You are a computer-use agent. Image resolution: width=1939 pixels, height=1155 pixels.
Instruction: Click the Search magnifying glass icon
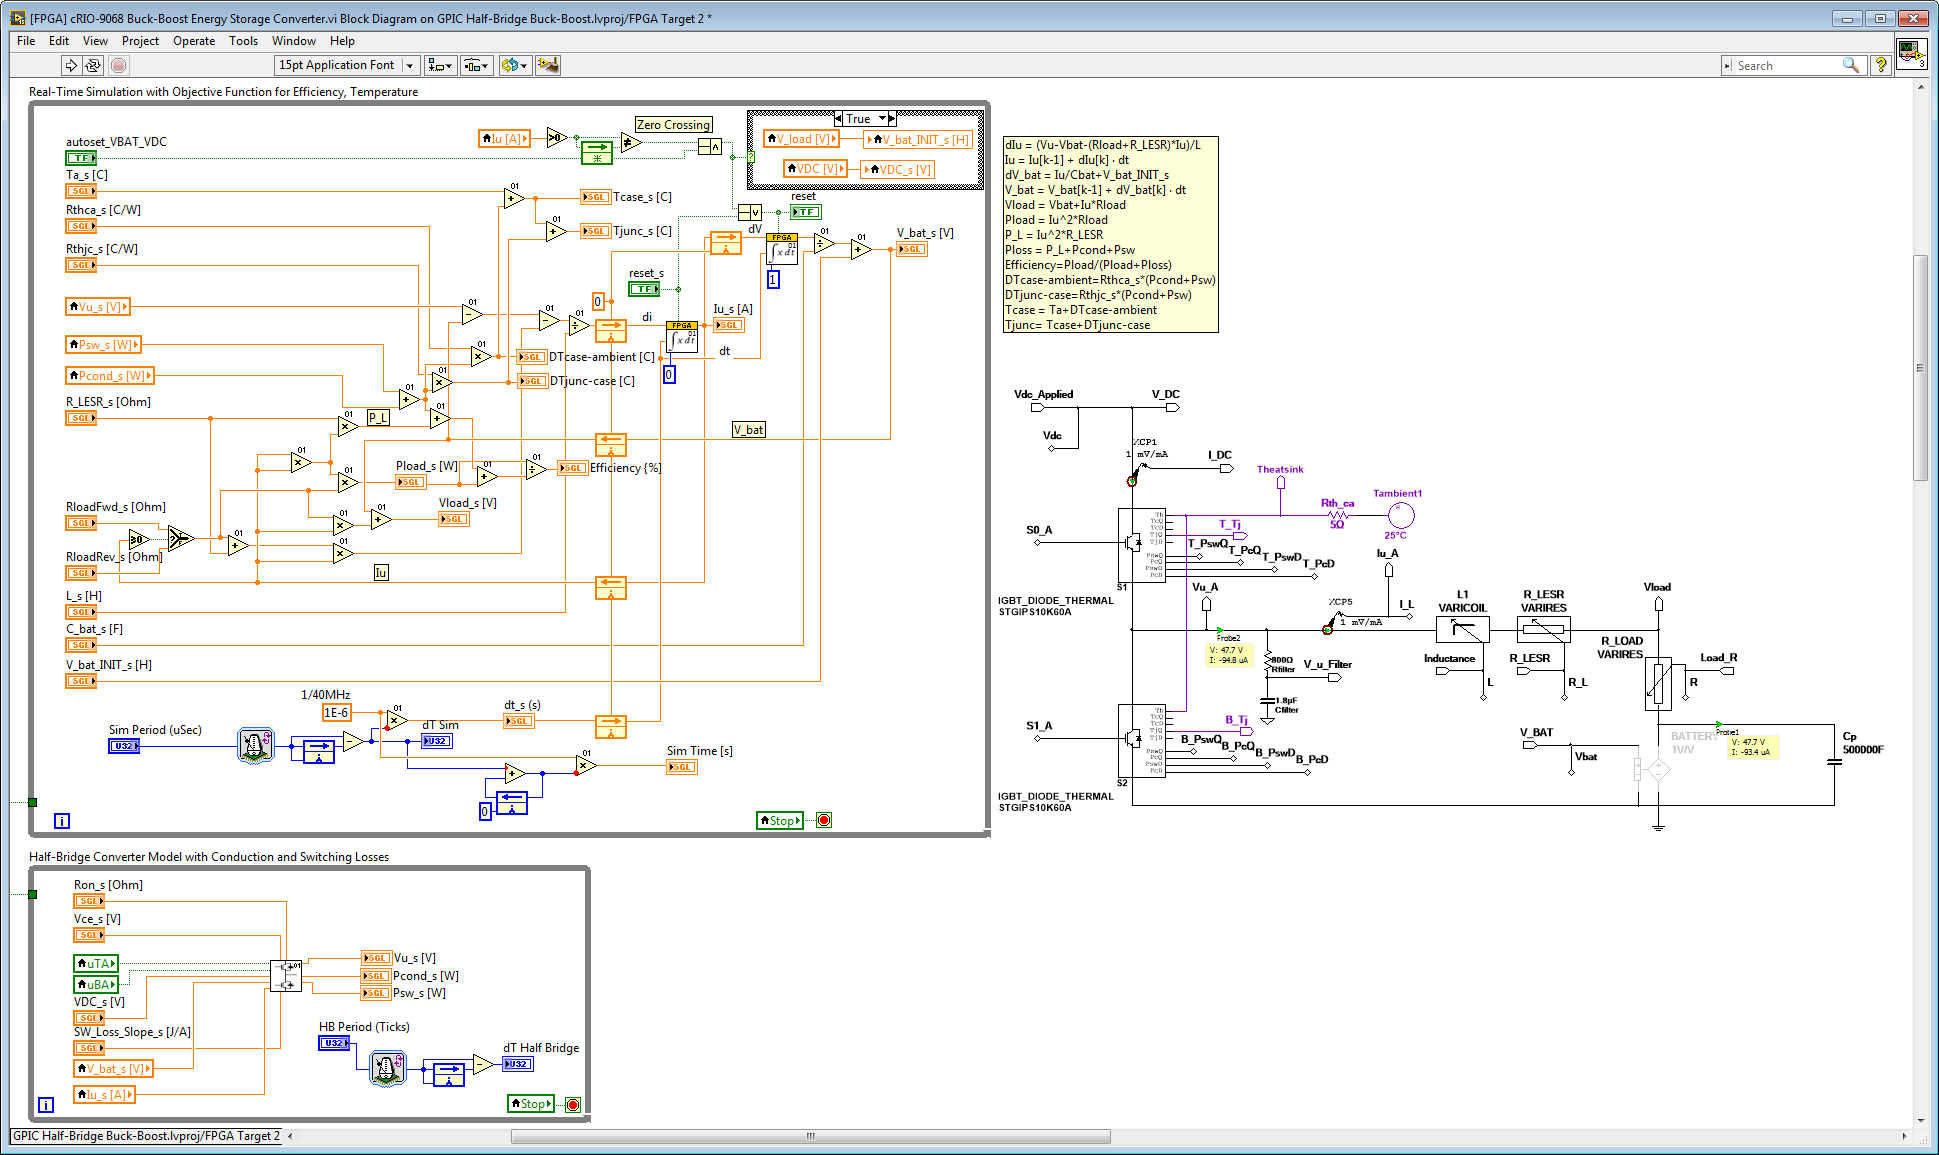tap(1851, 65)
